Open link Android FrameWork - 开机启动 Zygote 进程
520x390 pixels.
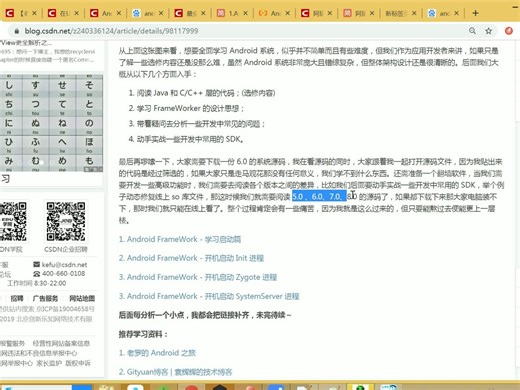[198, 277]
